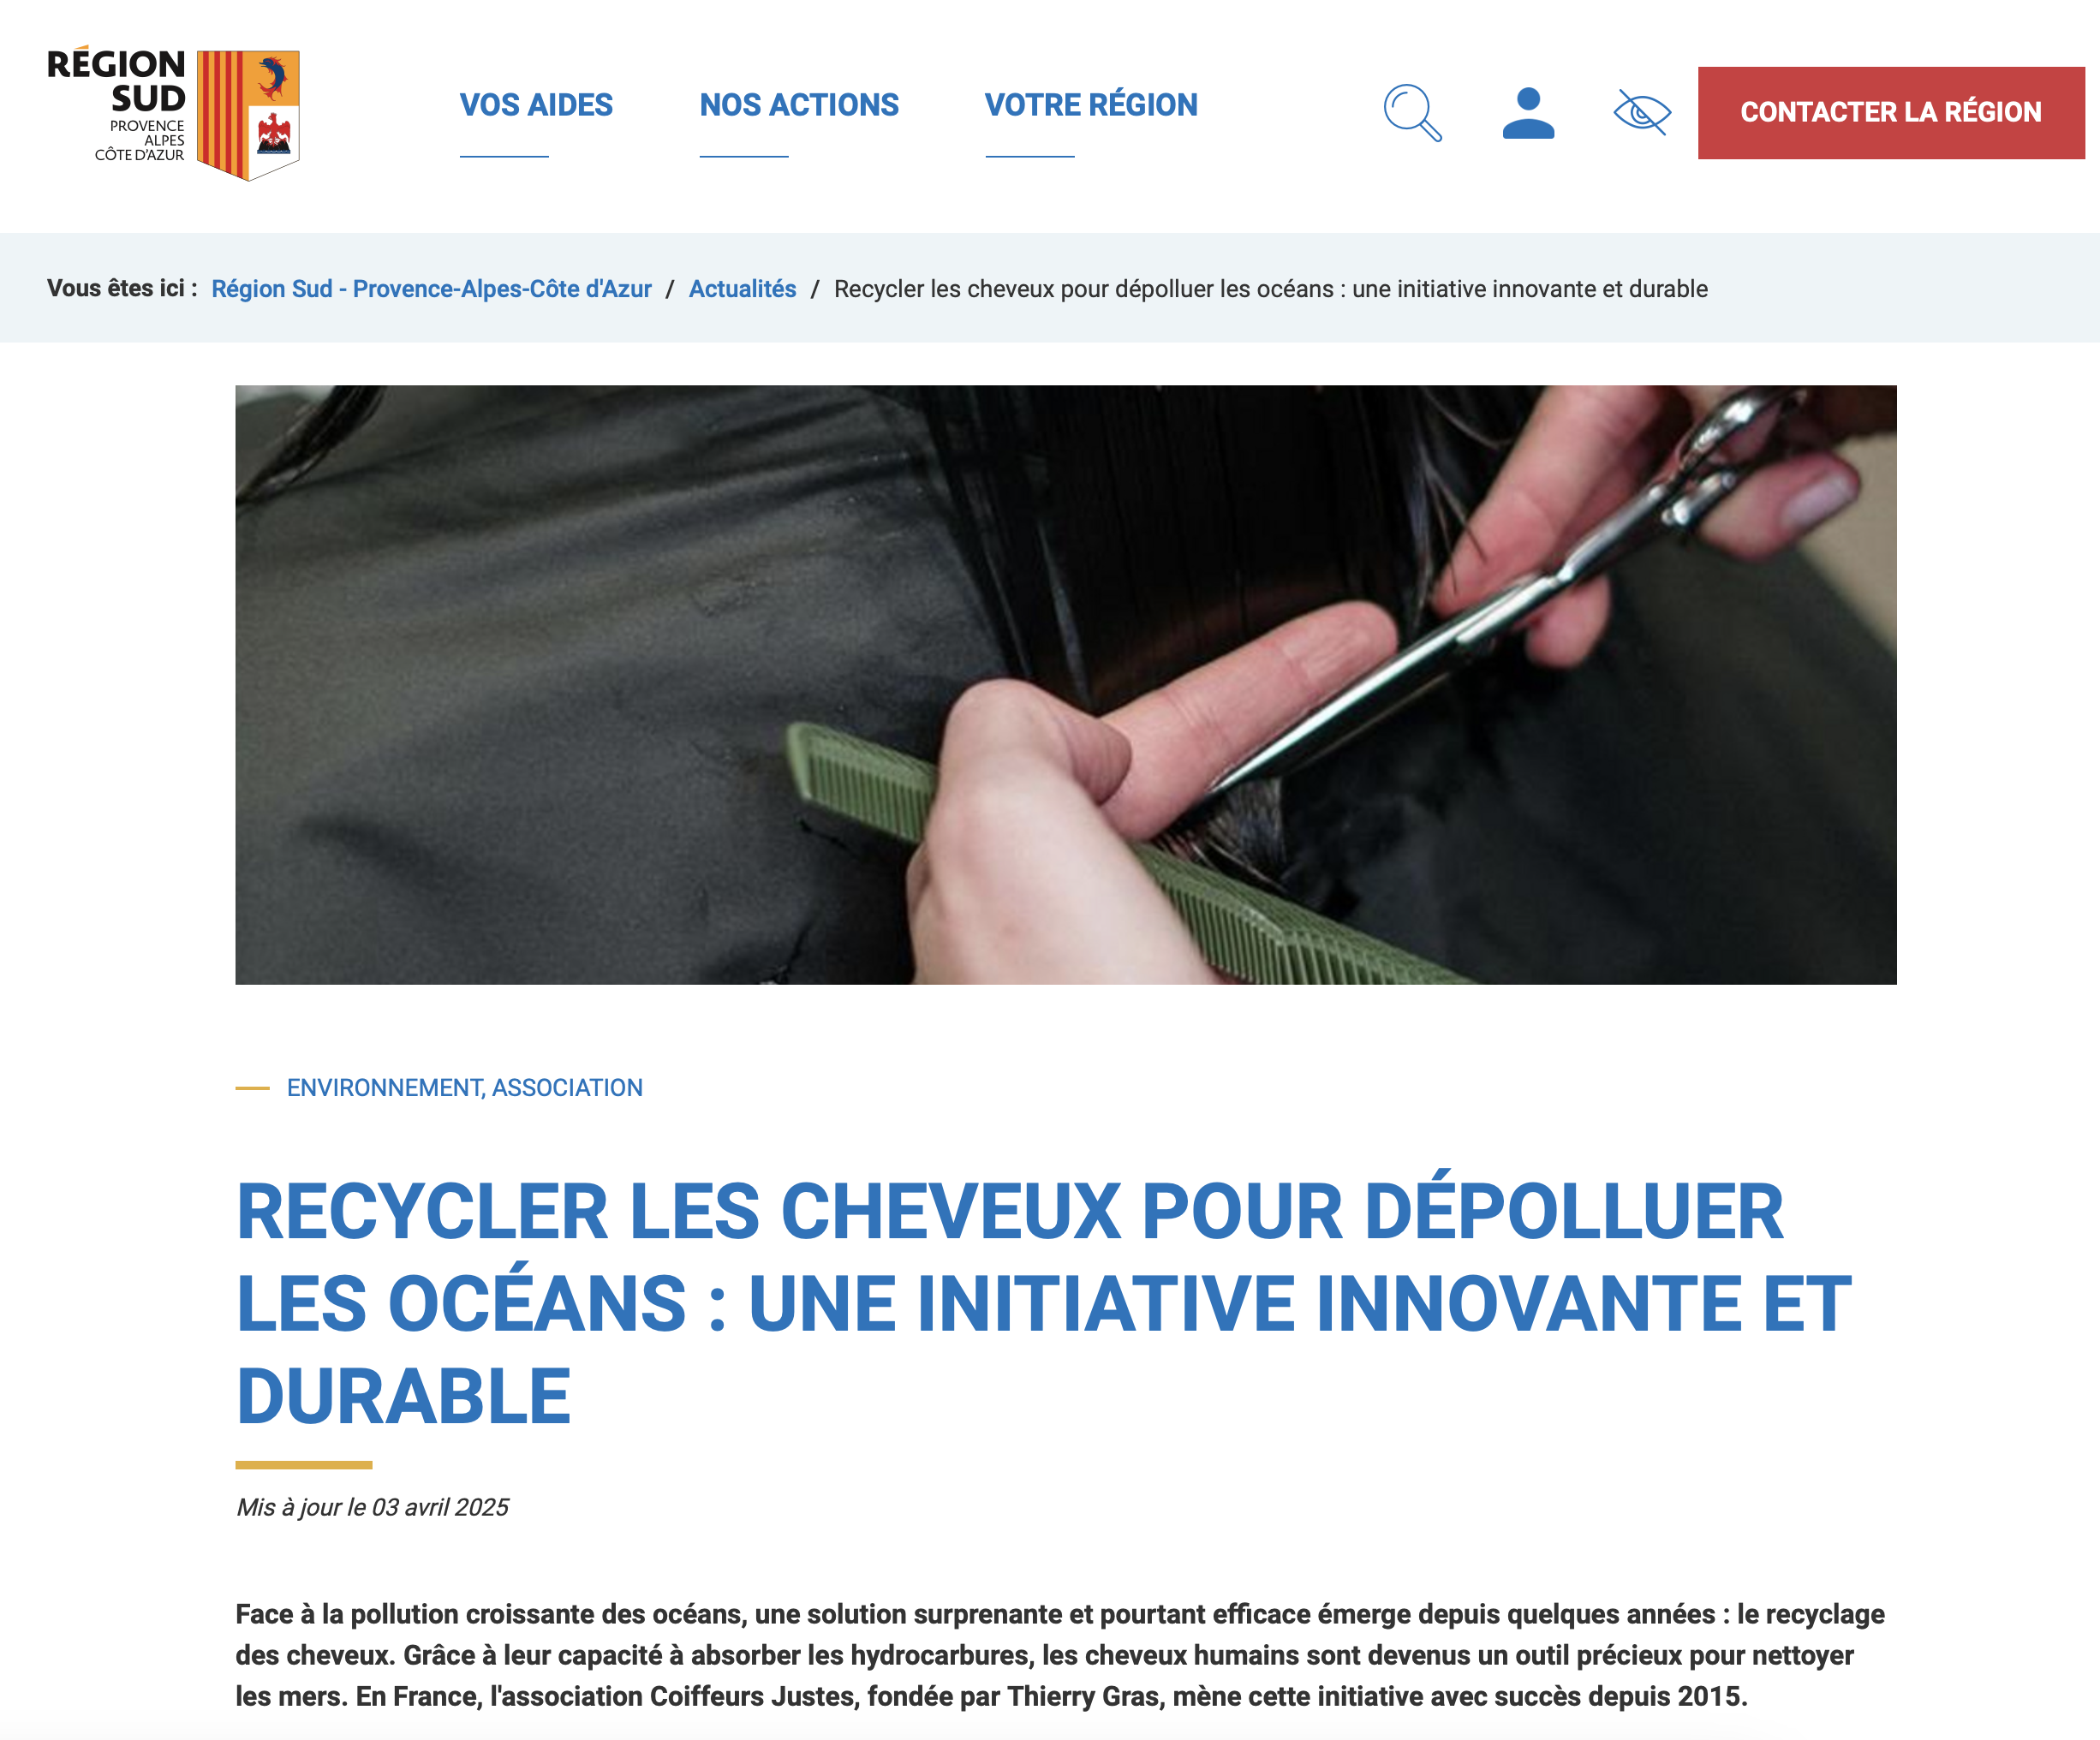This screenshot has height=1740, width=2100.
Task: Go to Région Sud - Provence-Alpes-Côte d'Azur breadcrumb
Action: pyautogui.click(x=431, y=289)
